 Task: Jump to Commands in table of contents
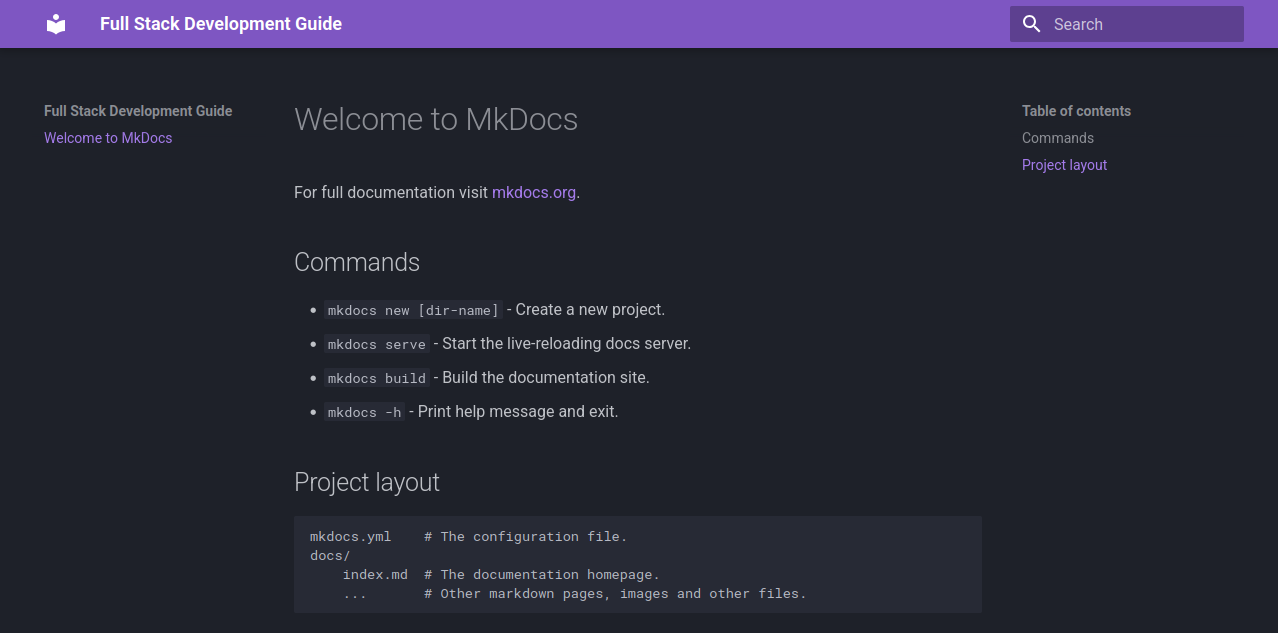pyautogui.click(x=1058, y=138)
